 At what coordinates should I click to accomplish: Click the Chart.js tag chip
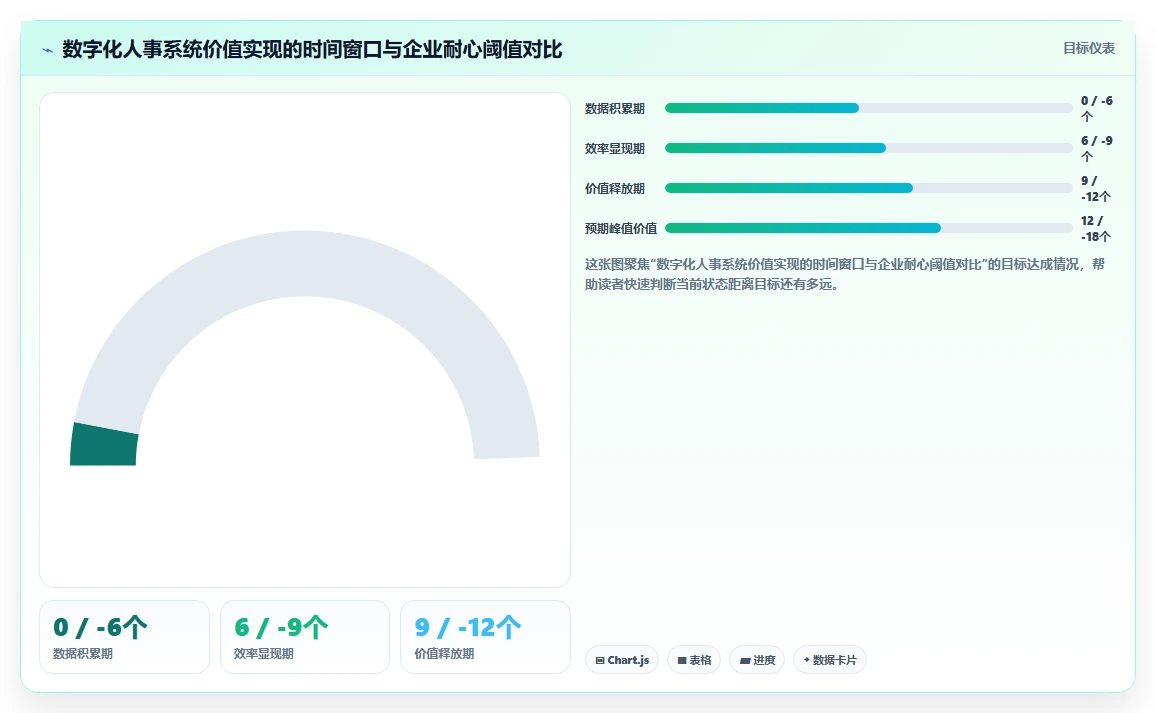pyautogui.click(x=621, y=660)
